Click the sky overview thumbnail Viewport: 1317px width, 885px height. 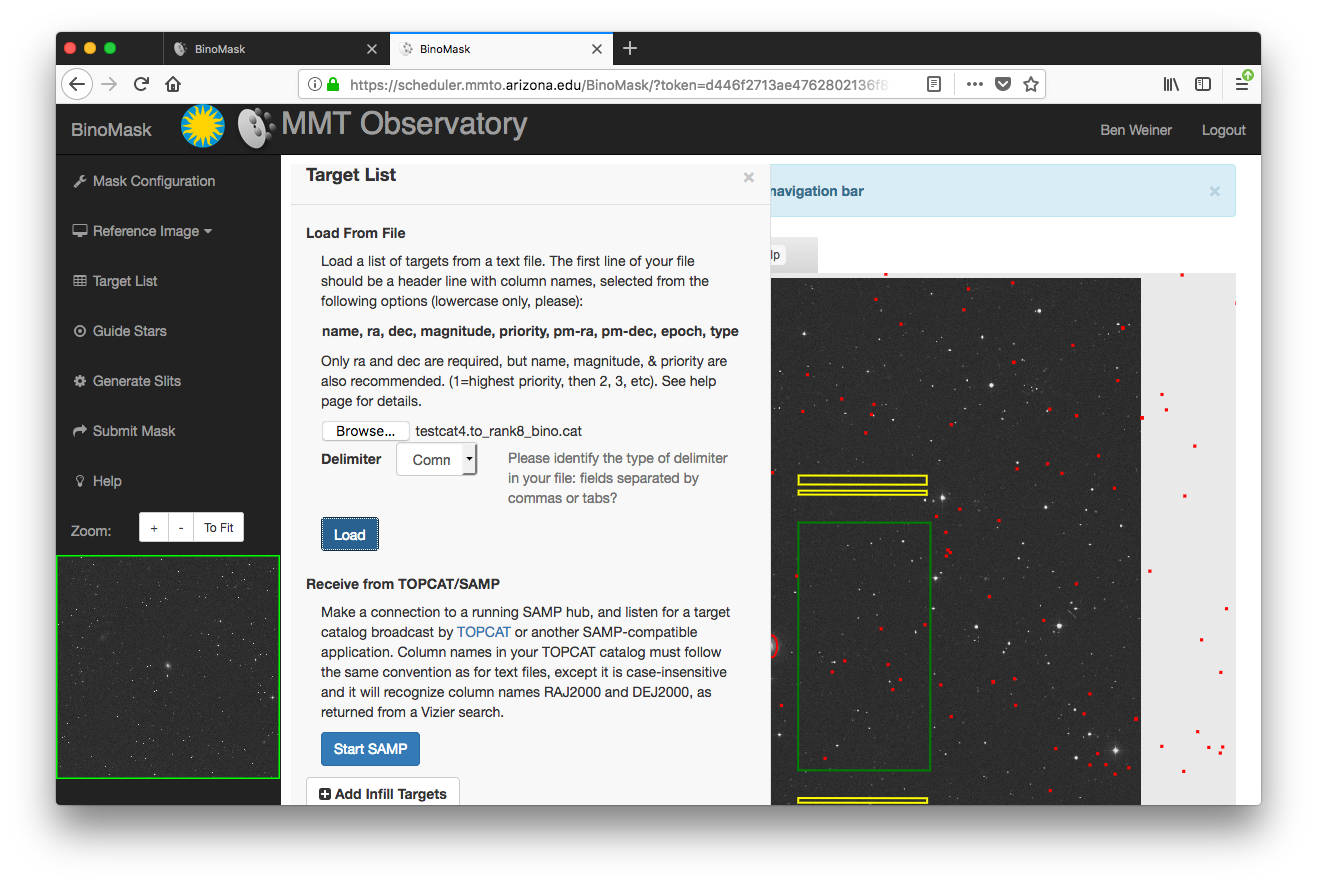(x=168, y=667)
